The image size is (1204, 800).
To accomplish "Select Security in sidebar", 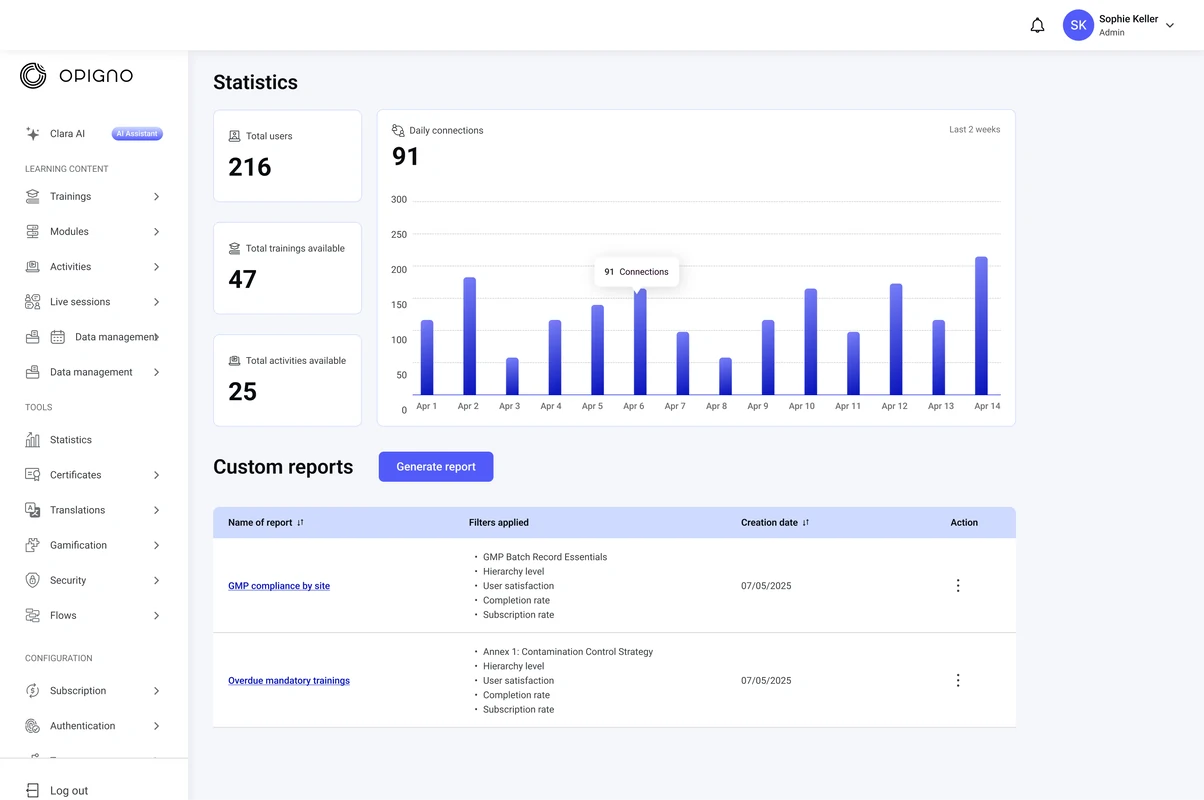I will 68,580.
